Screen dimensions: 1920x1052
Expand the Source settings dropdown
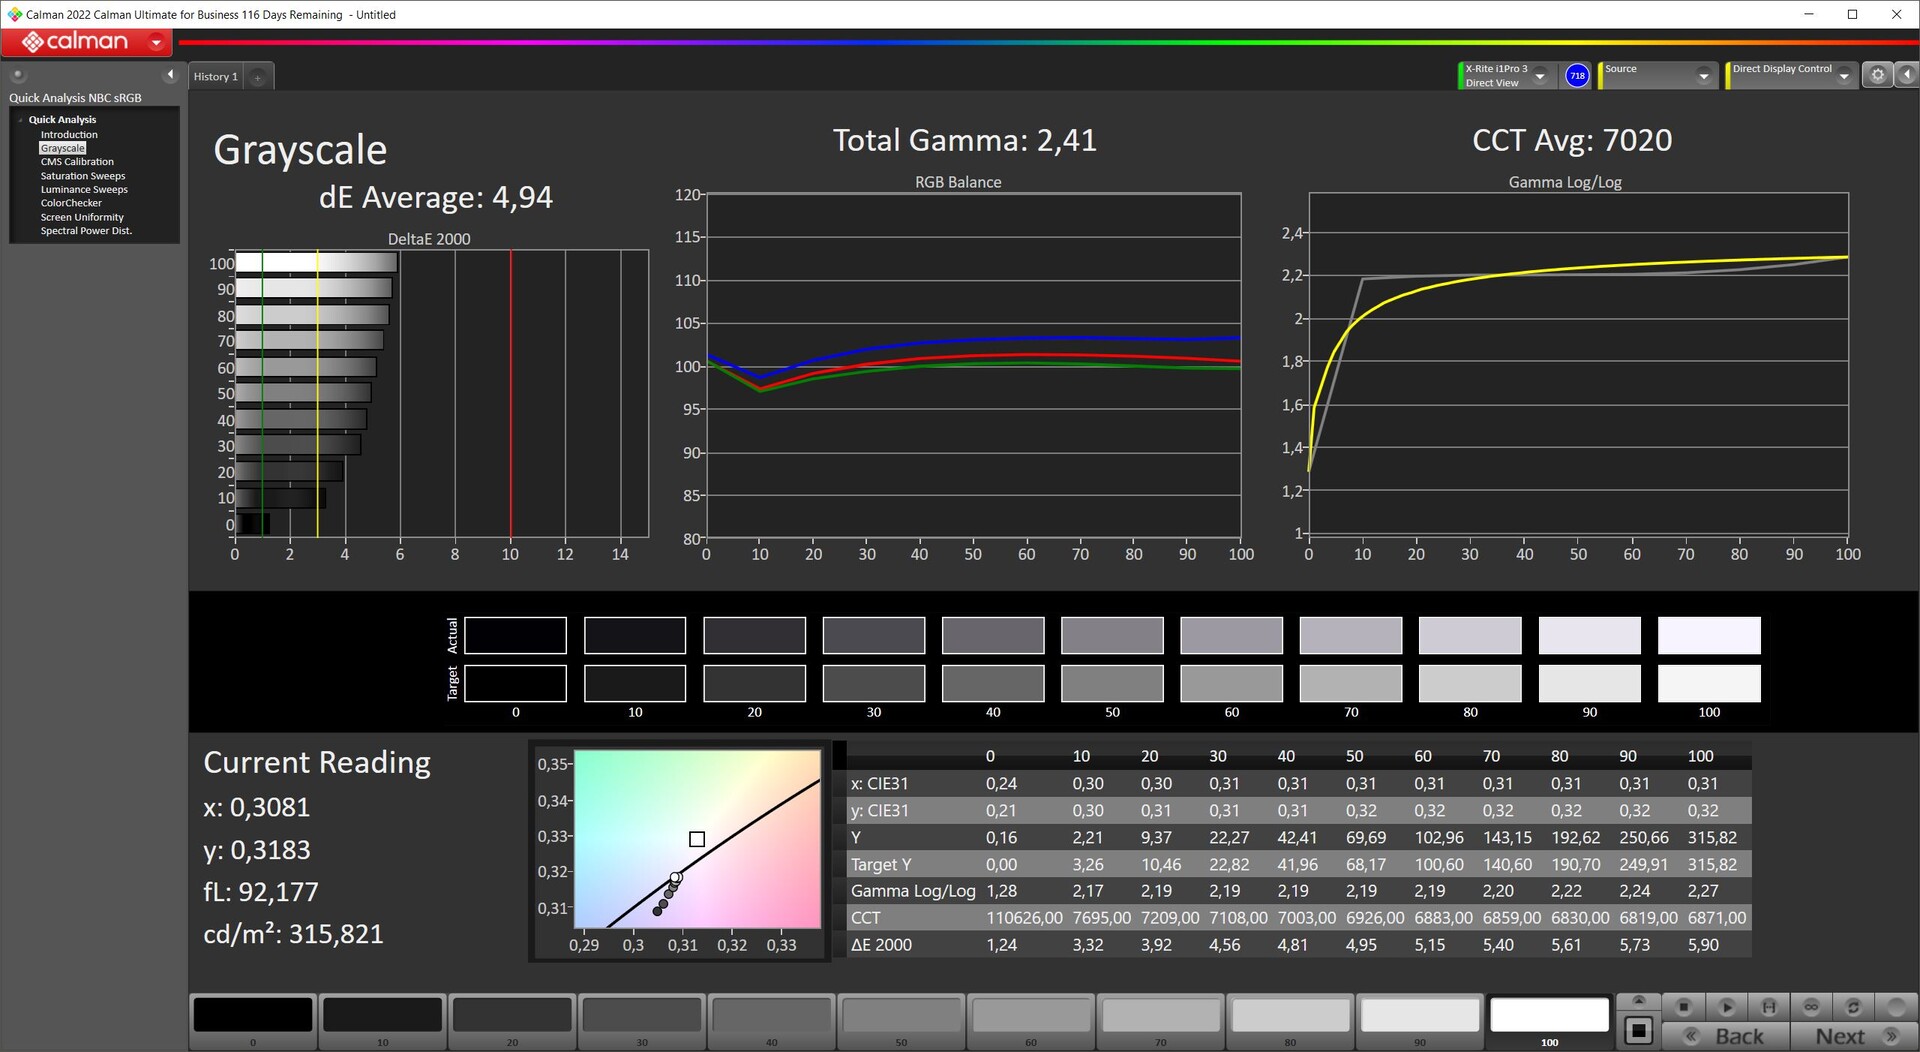coord(1704,76)
